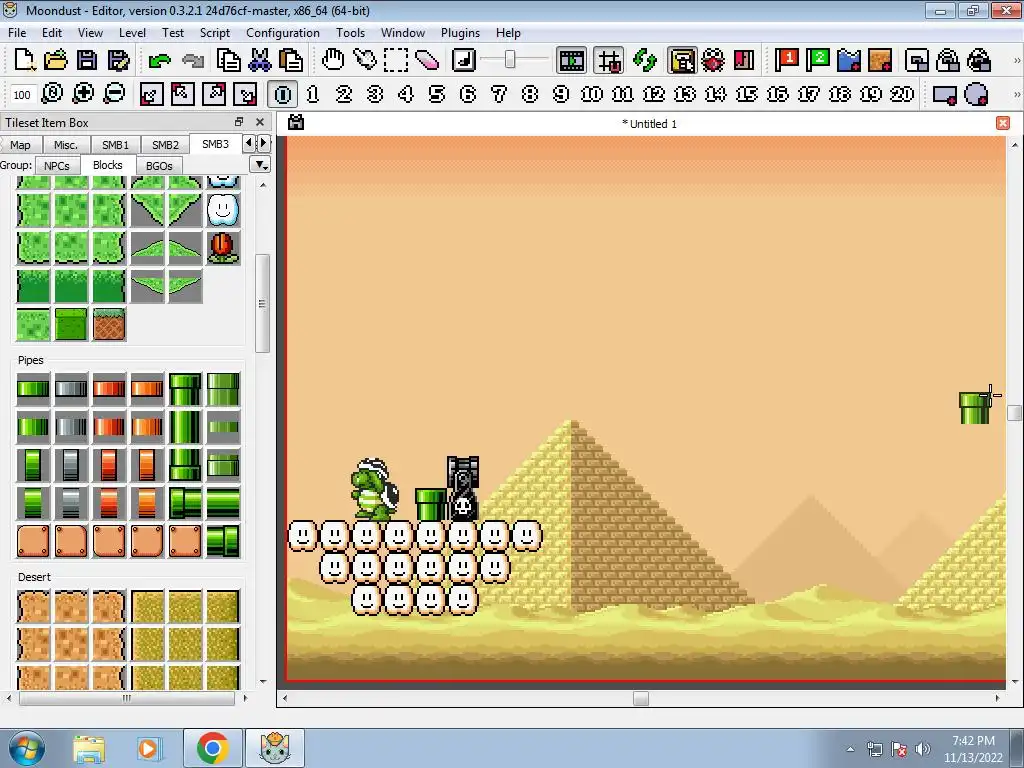Viewport: 1024px width, 768px height.
Task: Open the Level menu
Action: pyautogui.click(x=132, y=33)
